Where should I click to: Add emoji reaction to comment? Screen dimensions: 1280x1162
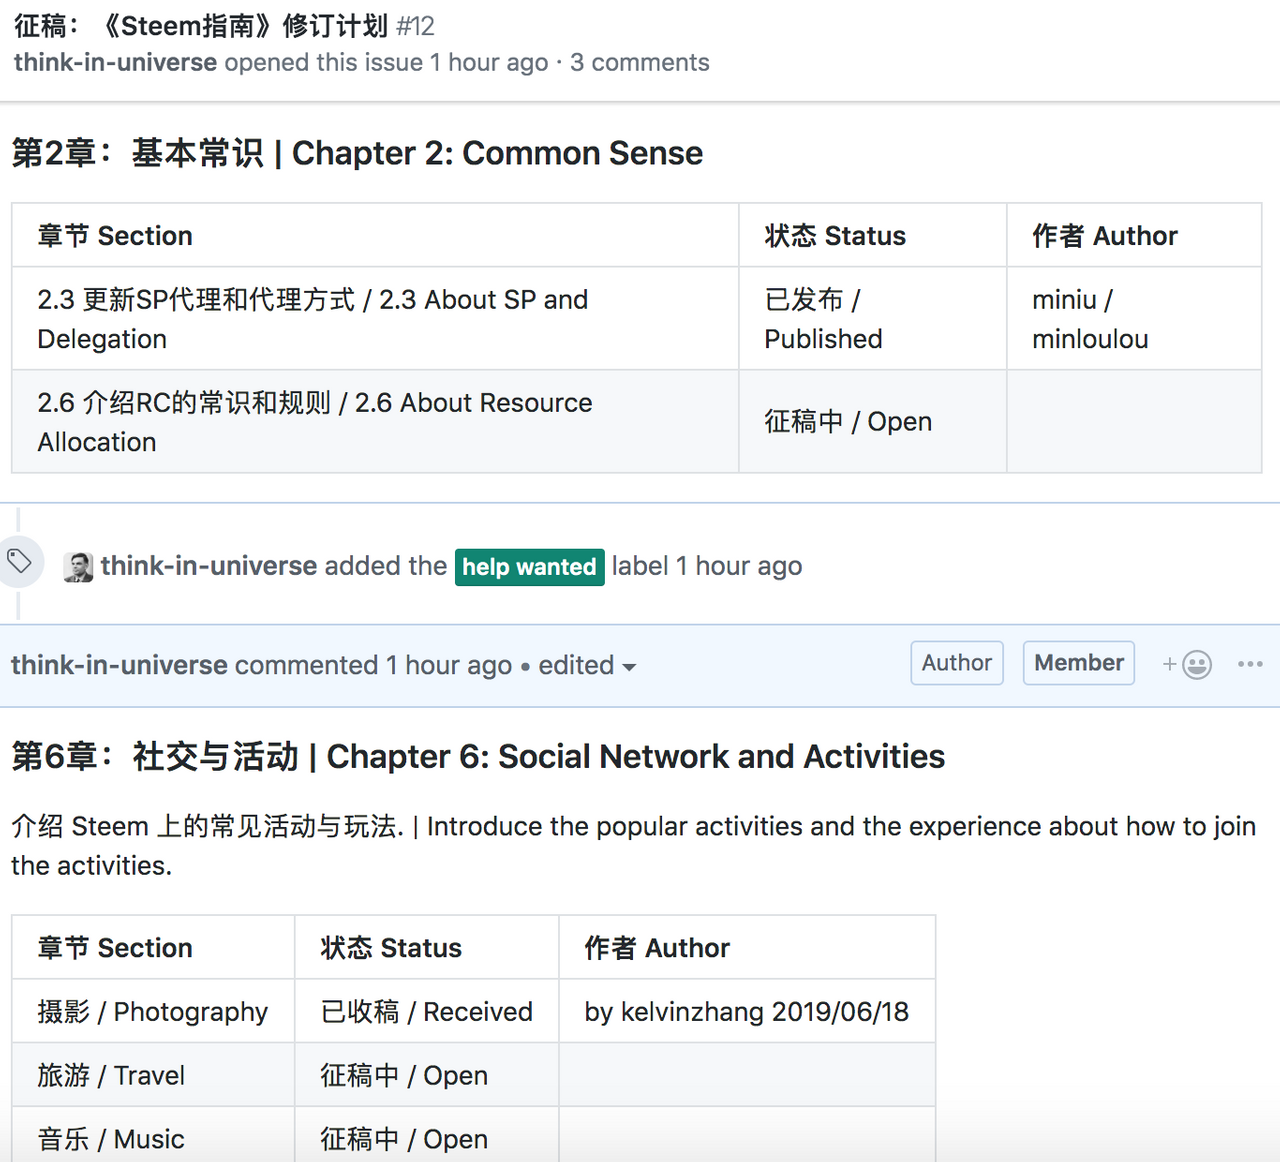1187,664
